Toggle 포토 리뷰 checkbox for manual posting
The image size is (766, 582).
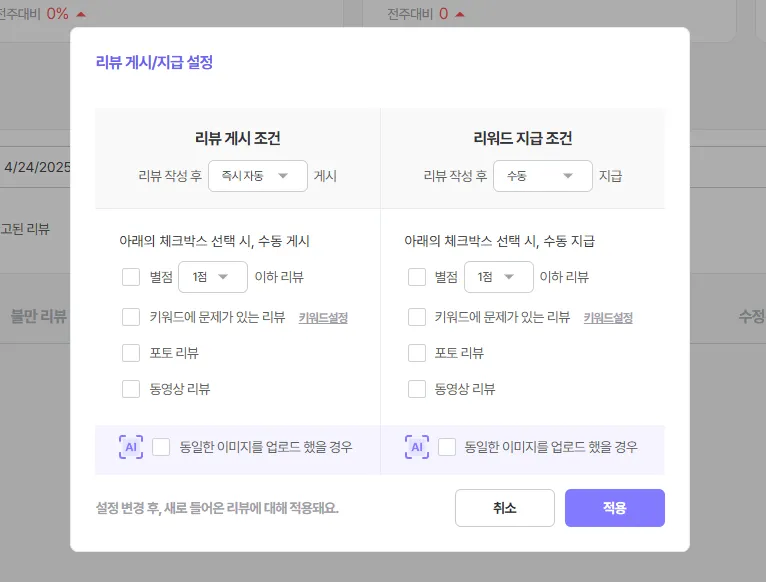[x=131, y=353]
